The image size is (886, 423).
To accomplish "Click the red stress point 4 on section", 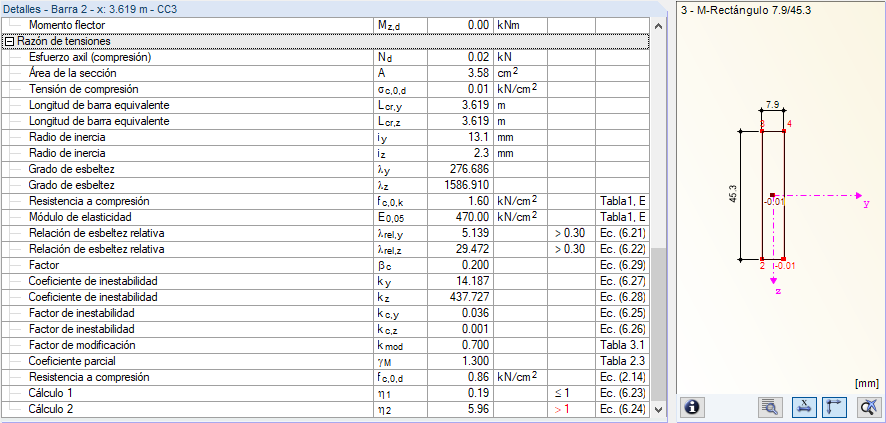I will click(784, 131).
